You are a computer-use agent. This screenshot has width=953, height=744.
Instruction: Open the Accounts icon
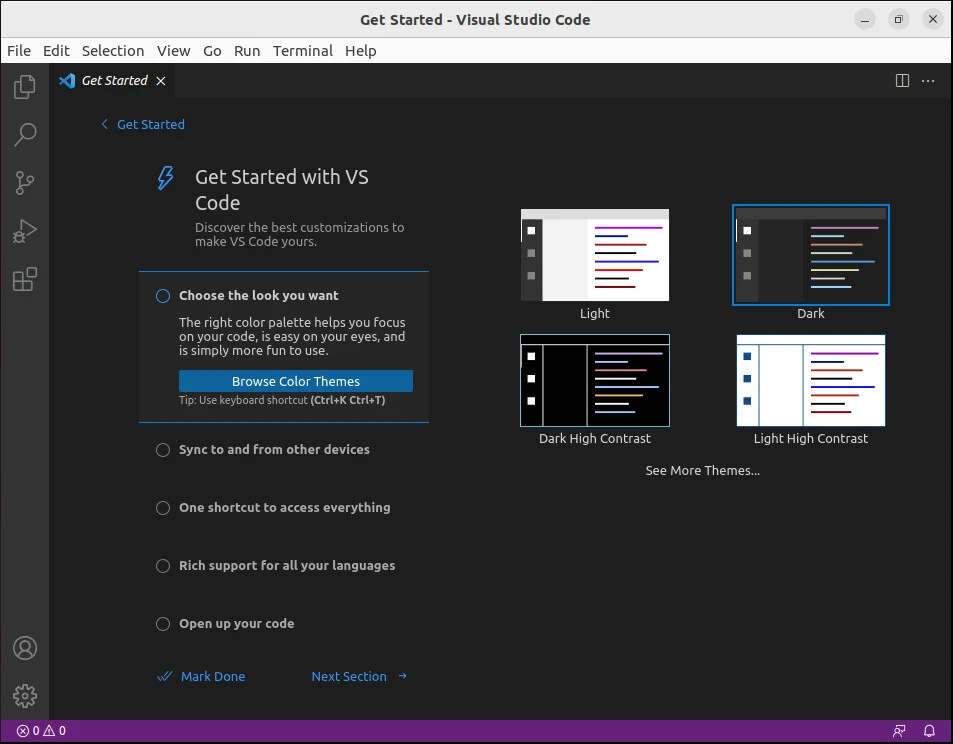click(25, 648)
